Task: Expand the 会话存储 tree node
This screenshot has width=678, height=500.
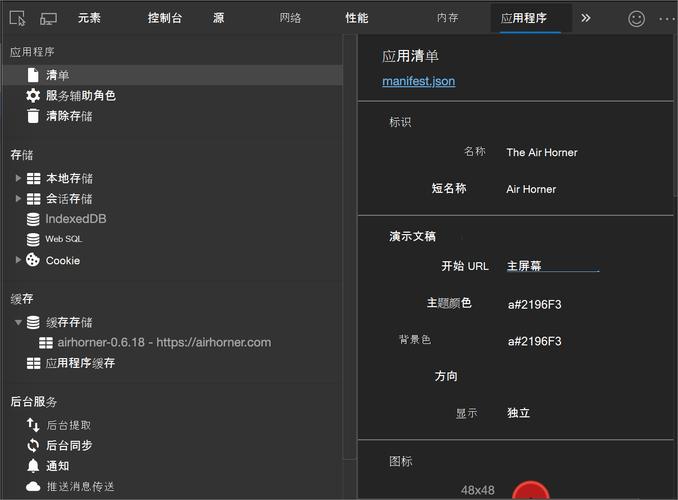Action: [x=18, y=199]
